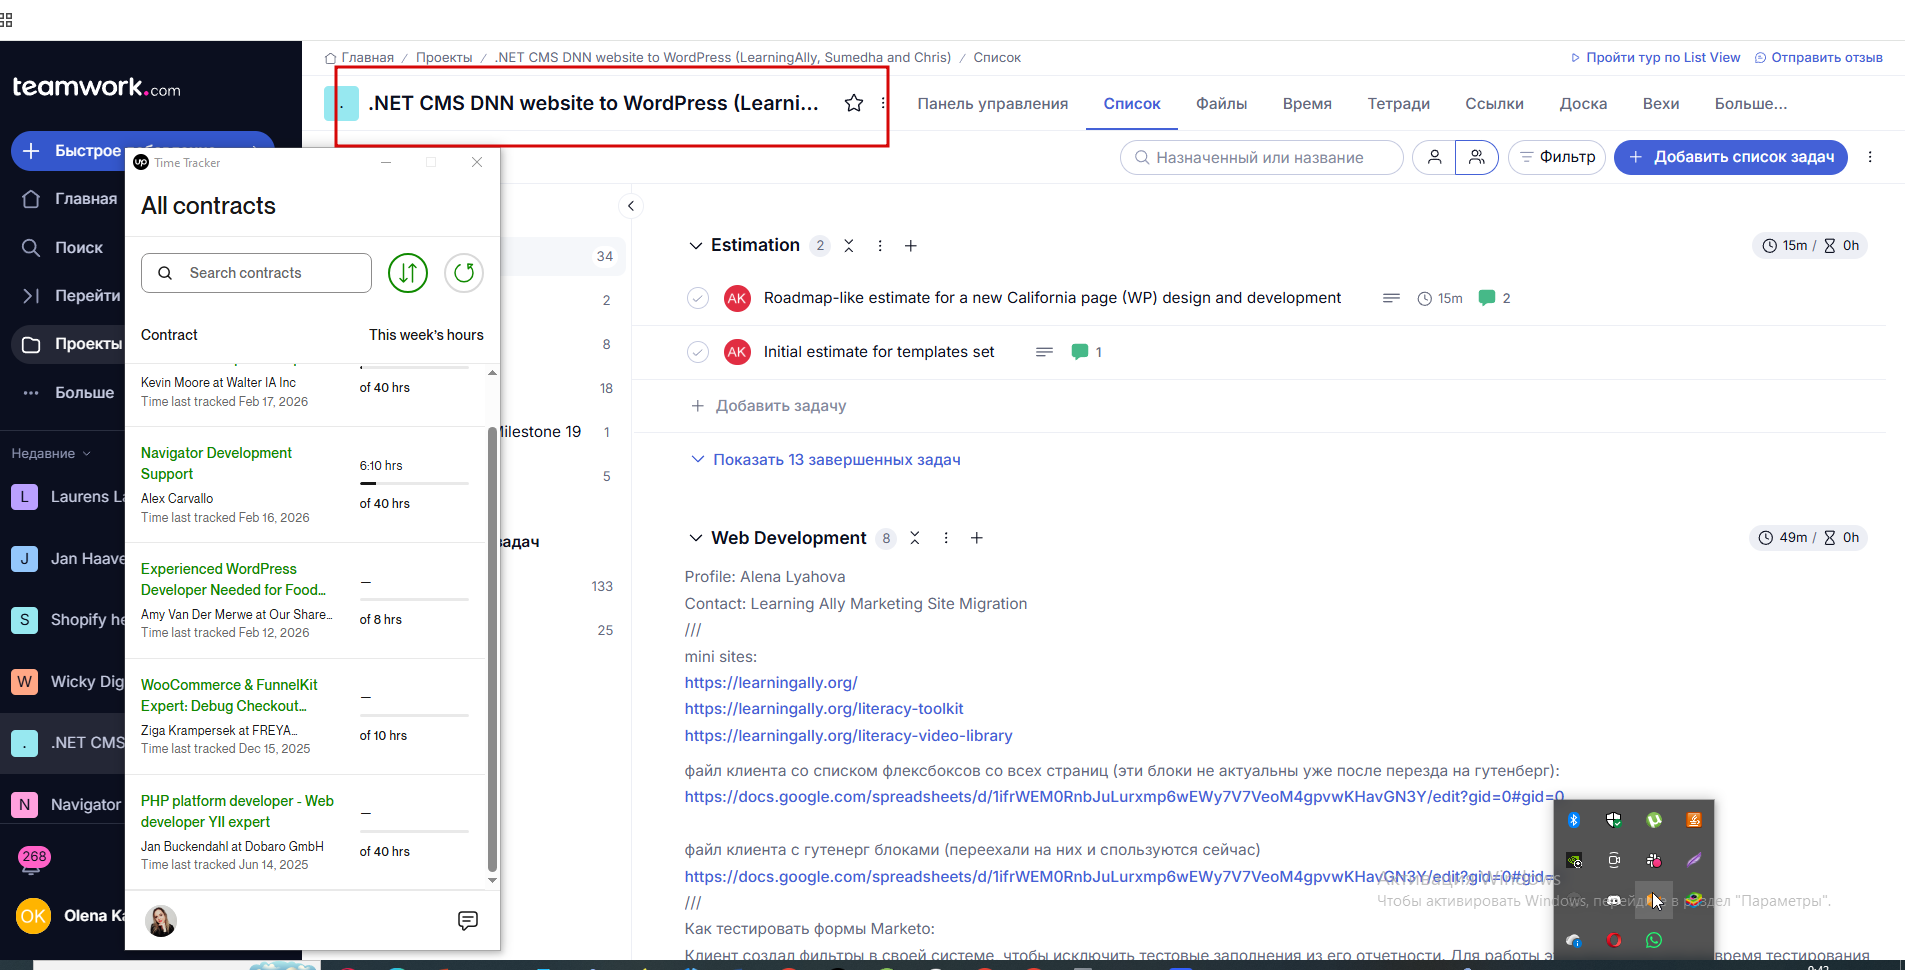Collapse all tasks in Estimation list
Screen dimensions: 1905x970
849,246
